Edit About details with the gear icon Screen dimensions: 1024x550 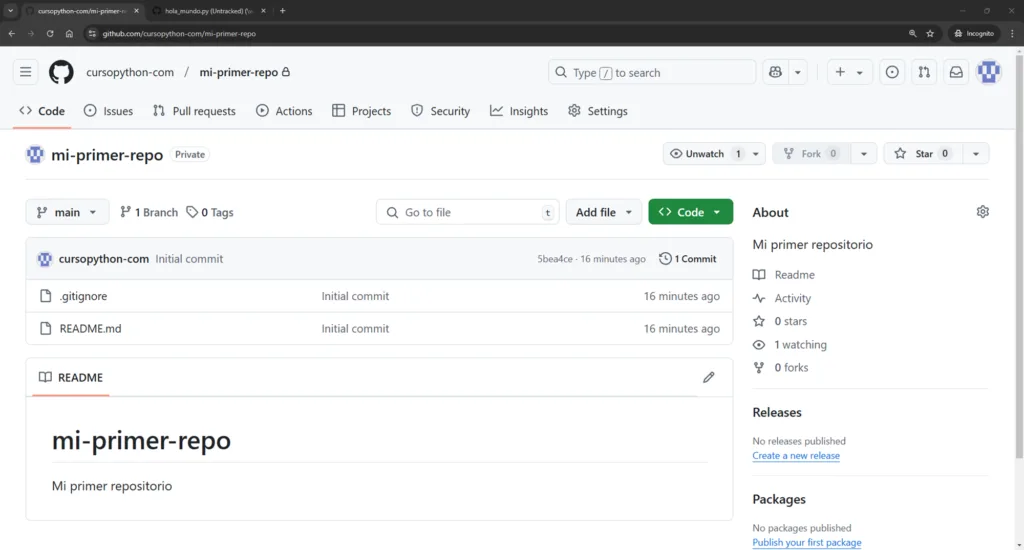pyautogui.click(x=982, y=212)
